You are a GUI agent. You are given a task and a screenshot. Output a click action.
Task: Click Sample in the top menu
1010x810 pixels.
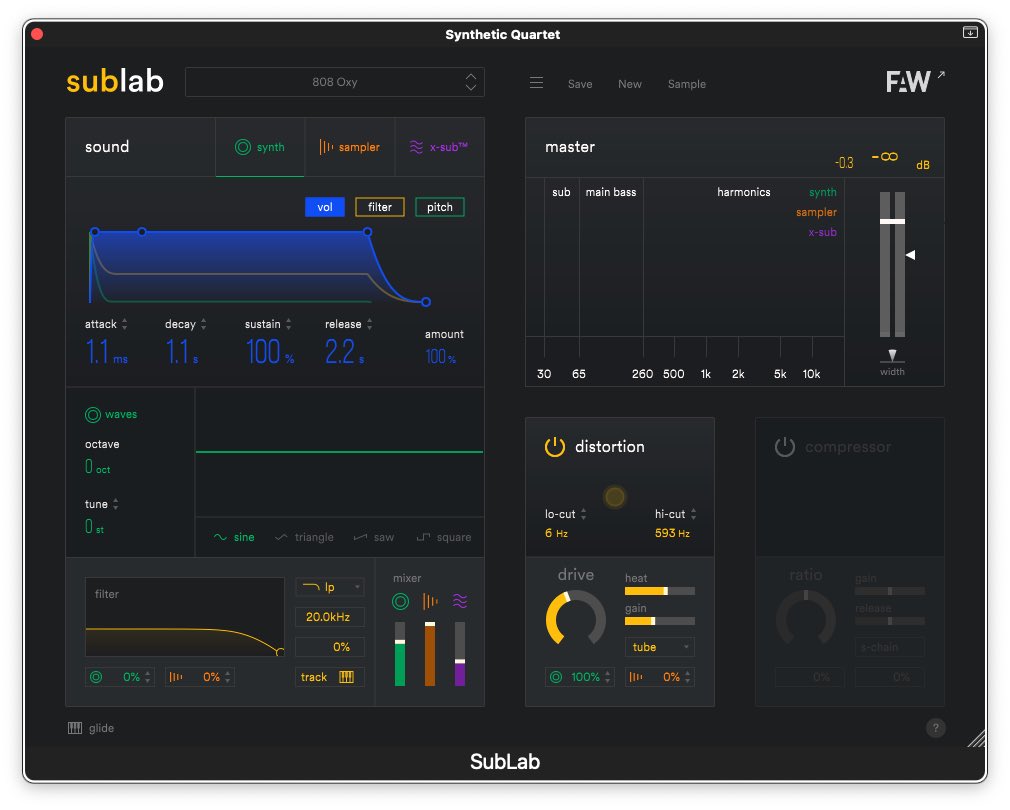687,84
